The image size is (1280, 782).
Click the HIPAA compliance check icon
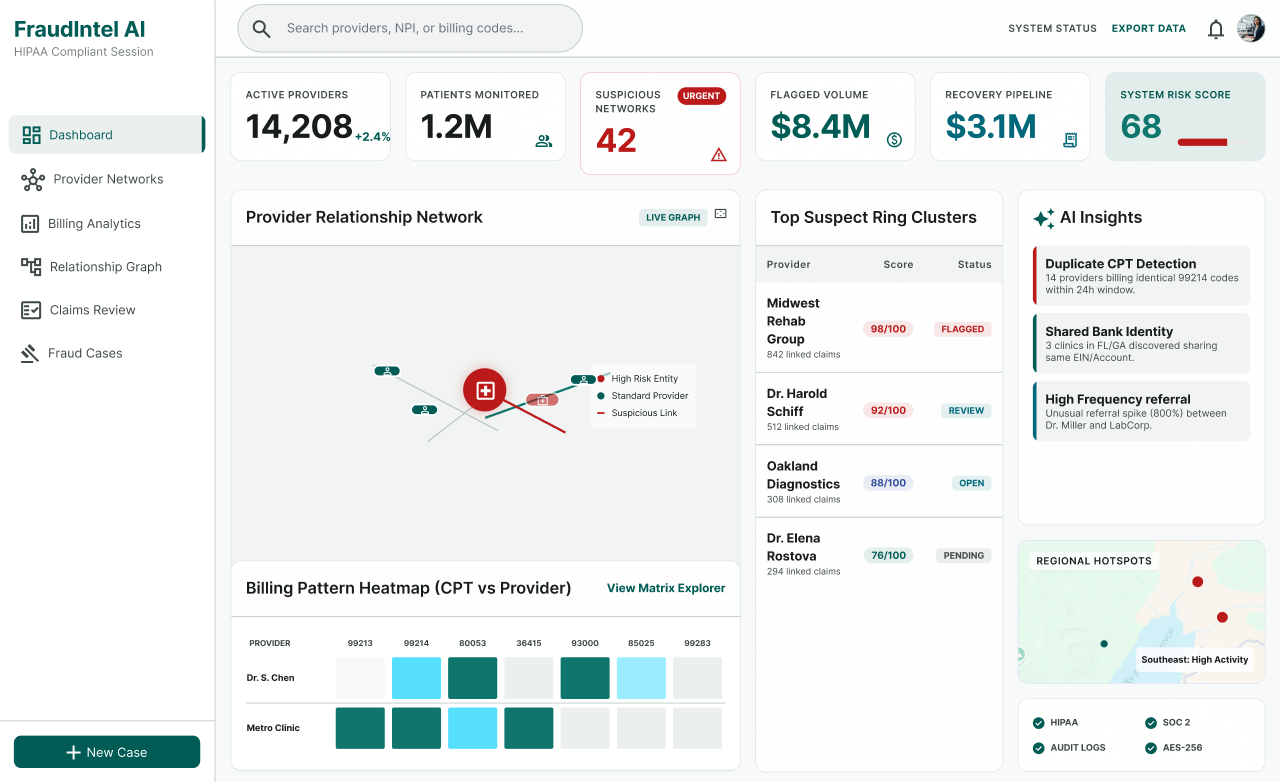pyautogui.click(x=1038, y=722)
